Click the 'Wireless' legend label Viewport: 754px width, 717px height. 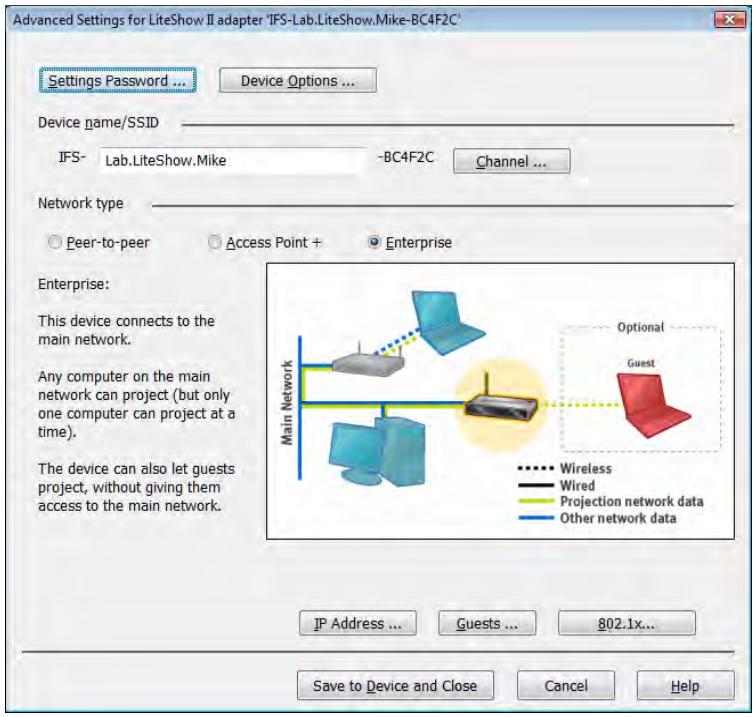point(586,468)
